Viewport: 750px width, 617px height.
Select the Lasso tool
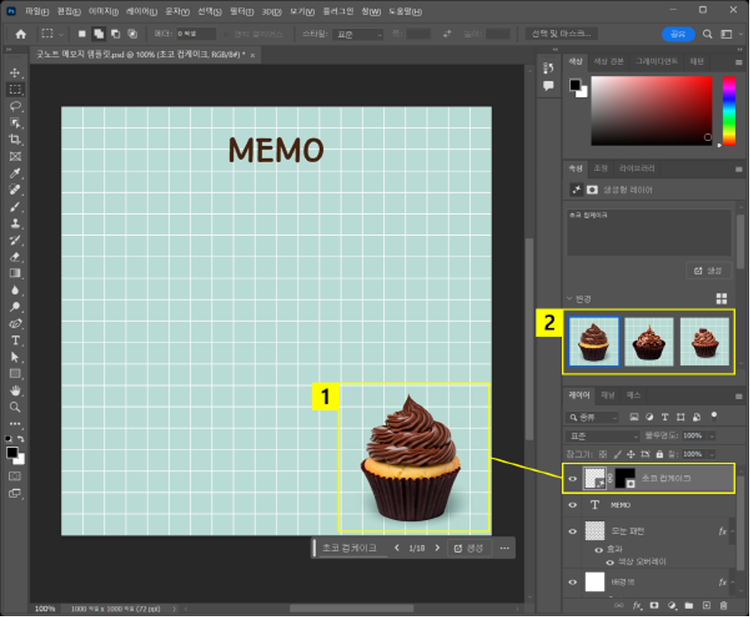click(x=15, y=105)
